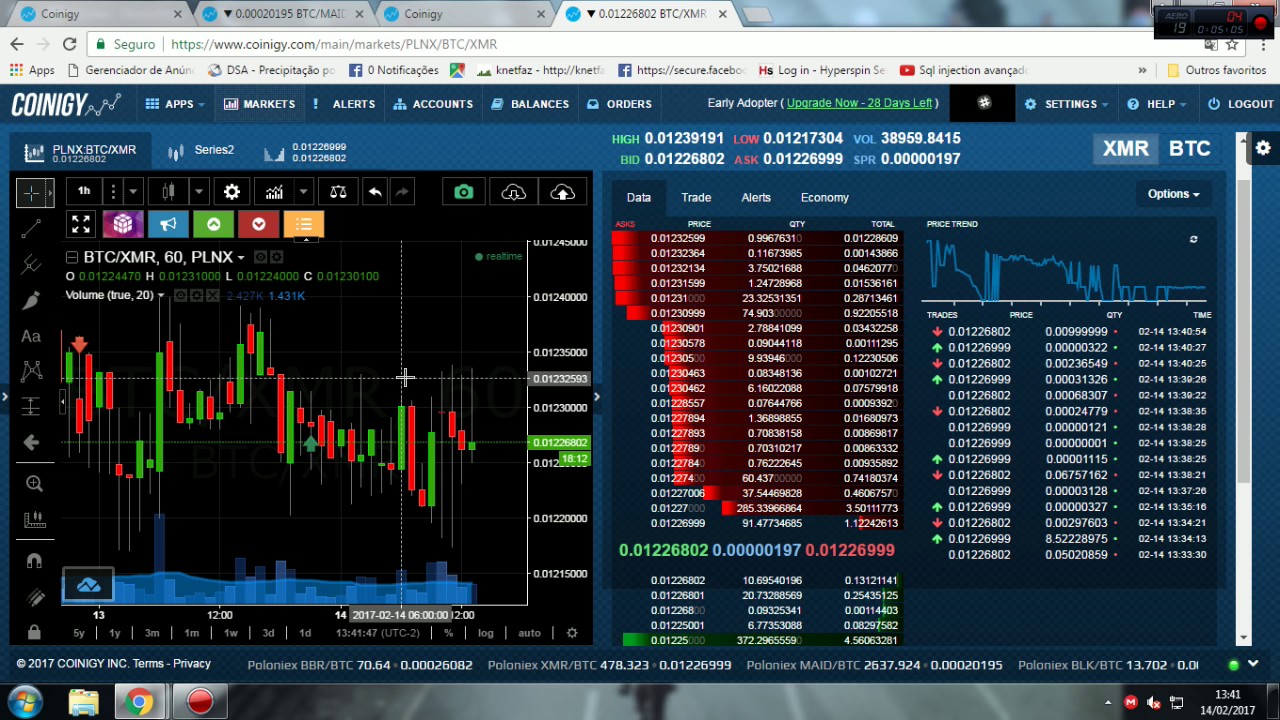The width and height of the screenshot is (1280, 720).
Task: Open the compare symbols scales icon
Action: 338,192
